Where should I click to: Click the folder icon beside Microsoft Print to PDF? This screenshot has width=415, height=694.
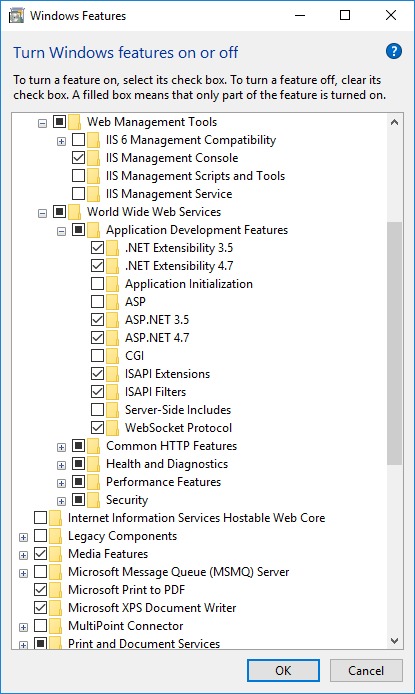tap(55, 590)
